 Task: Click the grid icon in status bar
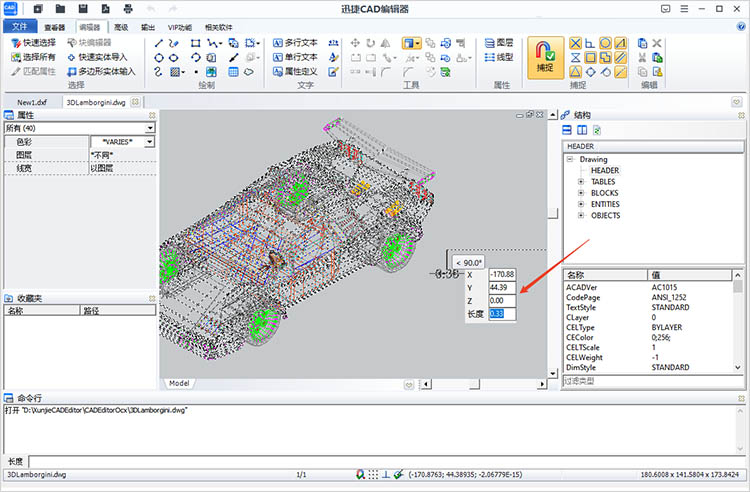pos(373,474)
